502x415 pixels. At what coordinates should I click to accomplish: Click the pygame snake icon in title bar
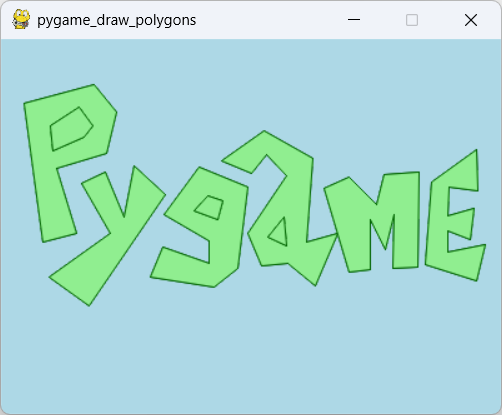coord(21,19)
